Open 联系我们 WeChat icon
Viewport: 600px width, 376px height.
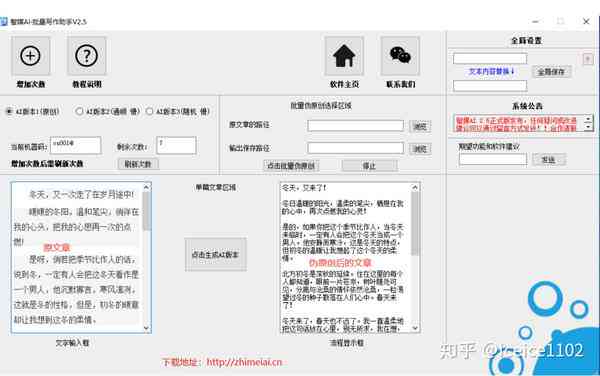pyautogui.click(x=400, y=56)
